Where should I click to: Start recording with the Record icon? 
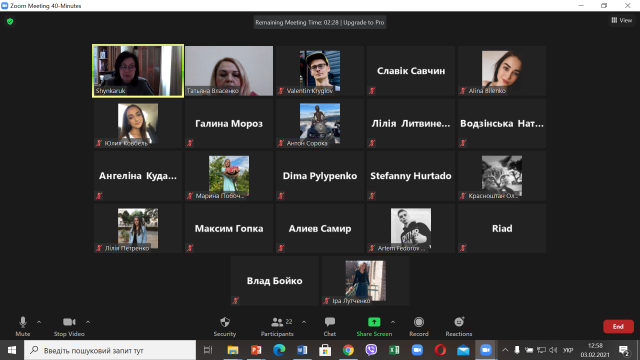click(x=419, y=322)
